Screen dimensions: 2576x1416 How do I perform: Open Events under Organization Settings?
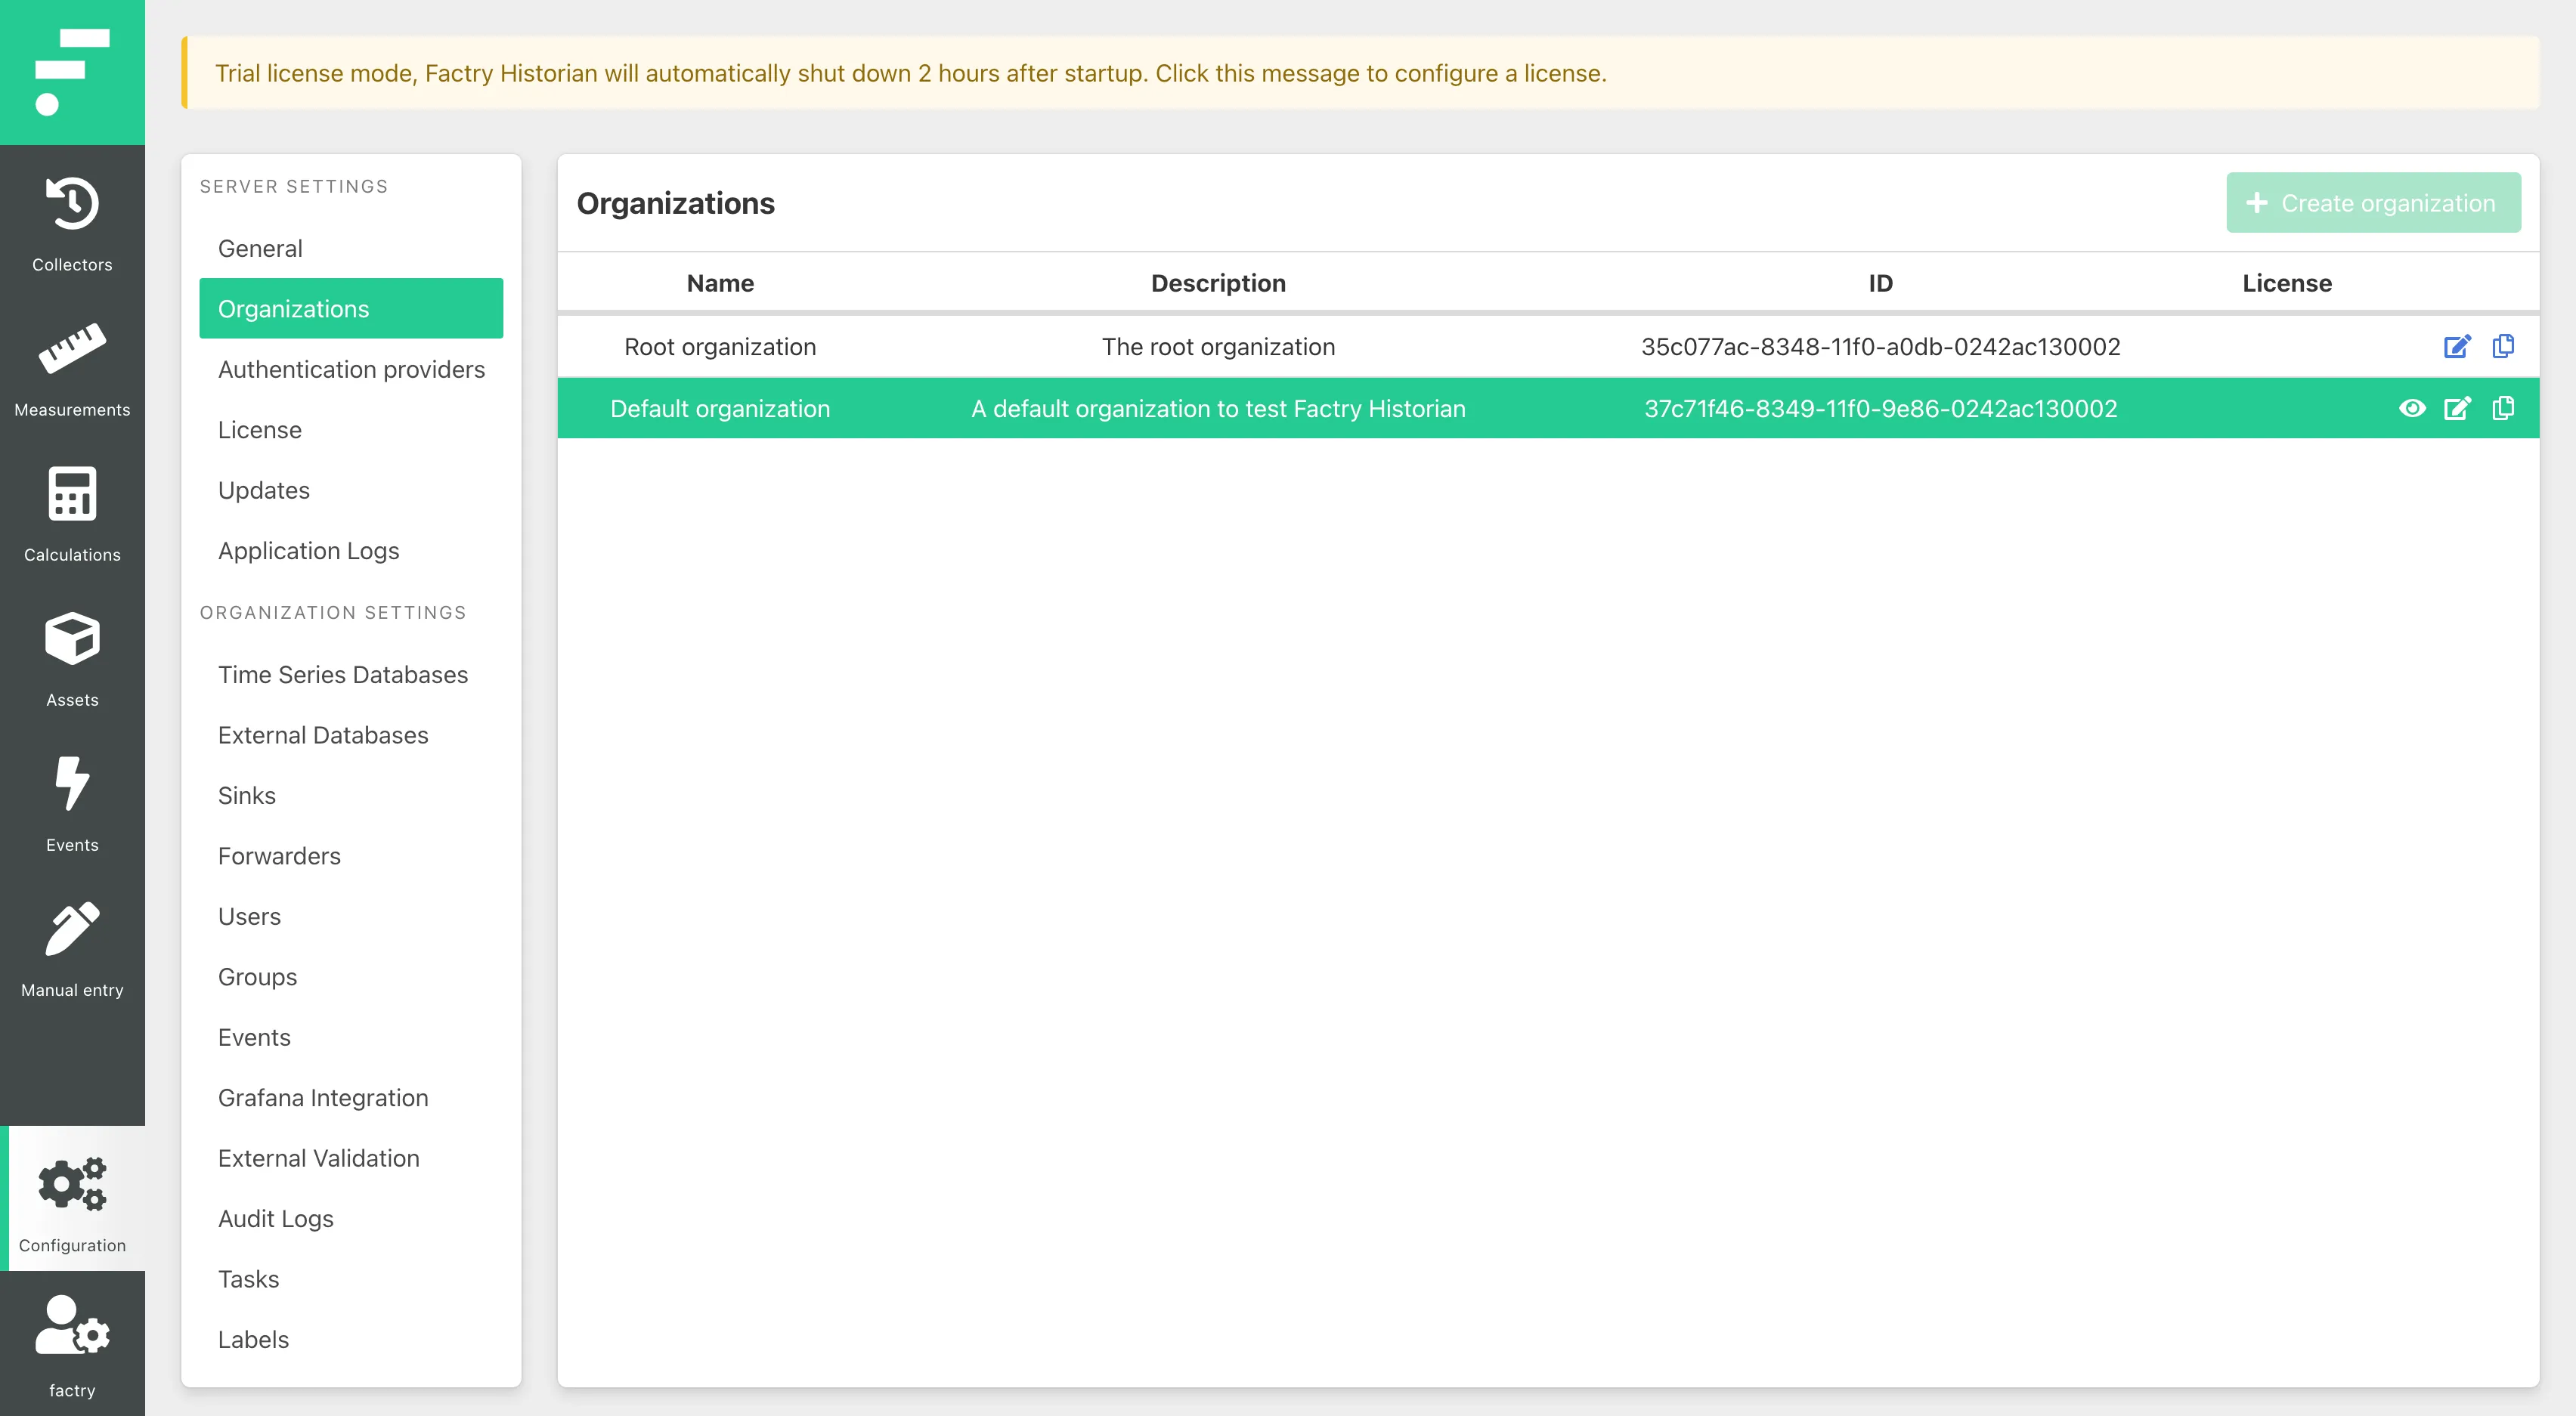(351, 1037)
